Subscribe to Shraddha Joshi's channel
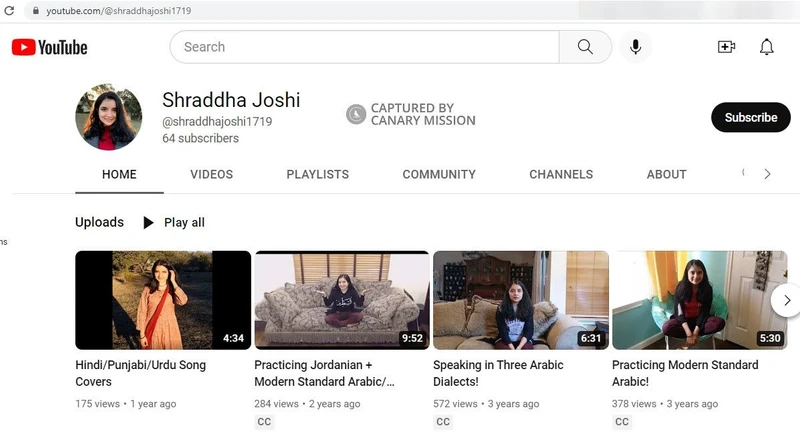Viewport: 800px width, 442px height. 751,117
